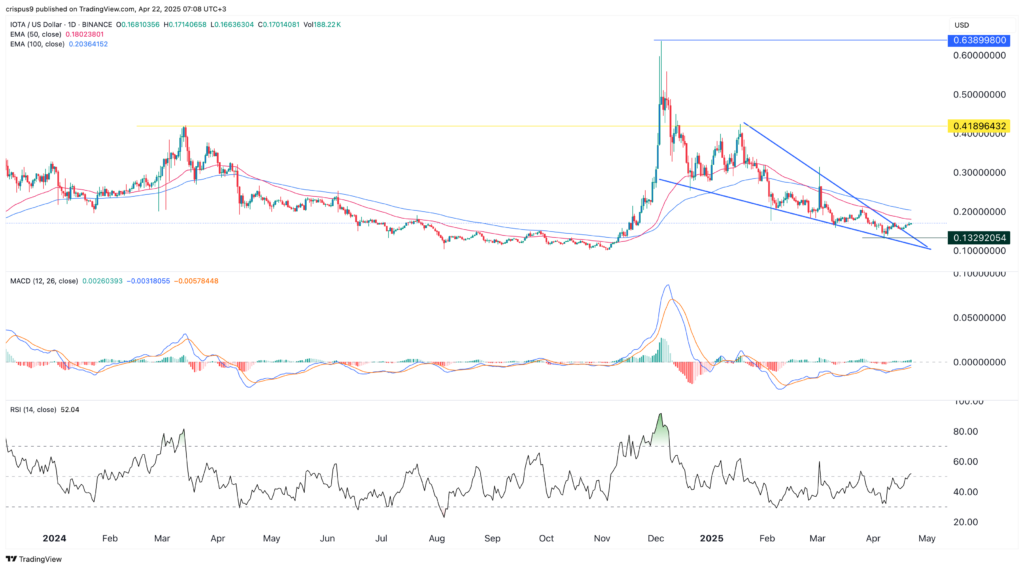The height and width of the screenshot is (569, 1024).
Task: Select the blue 0.63899800 price label
Action: (979, 41)
